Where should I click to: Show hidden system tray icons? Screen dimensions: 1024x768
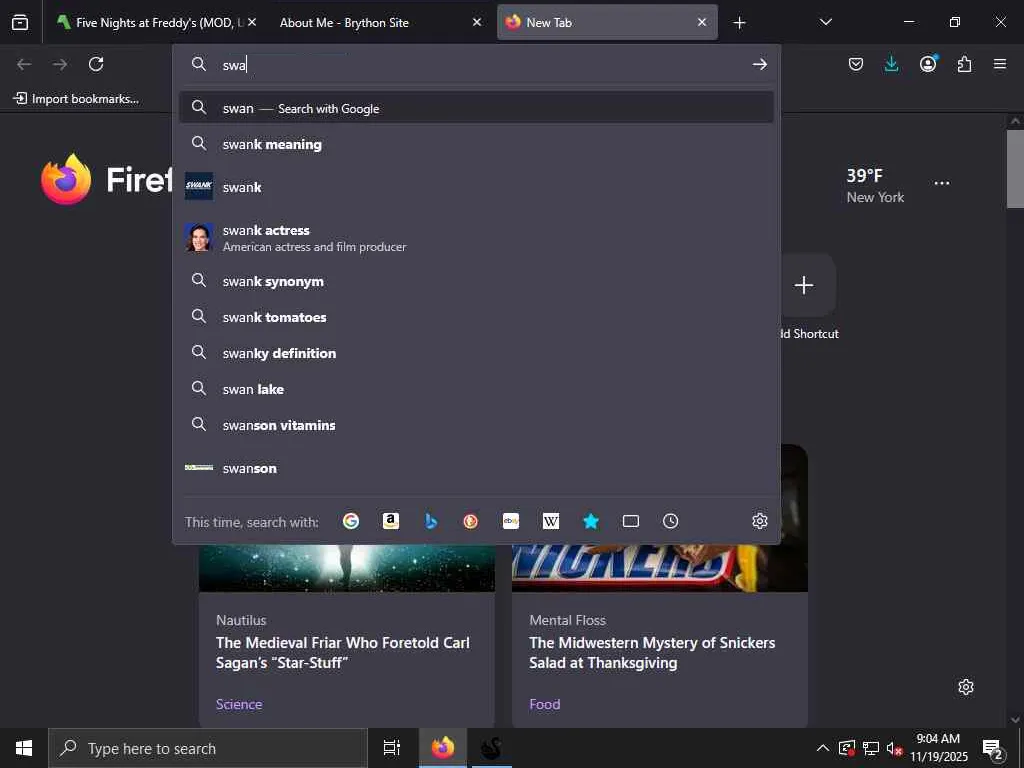[823, 748]
